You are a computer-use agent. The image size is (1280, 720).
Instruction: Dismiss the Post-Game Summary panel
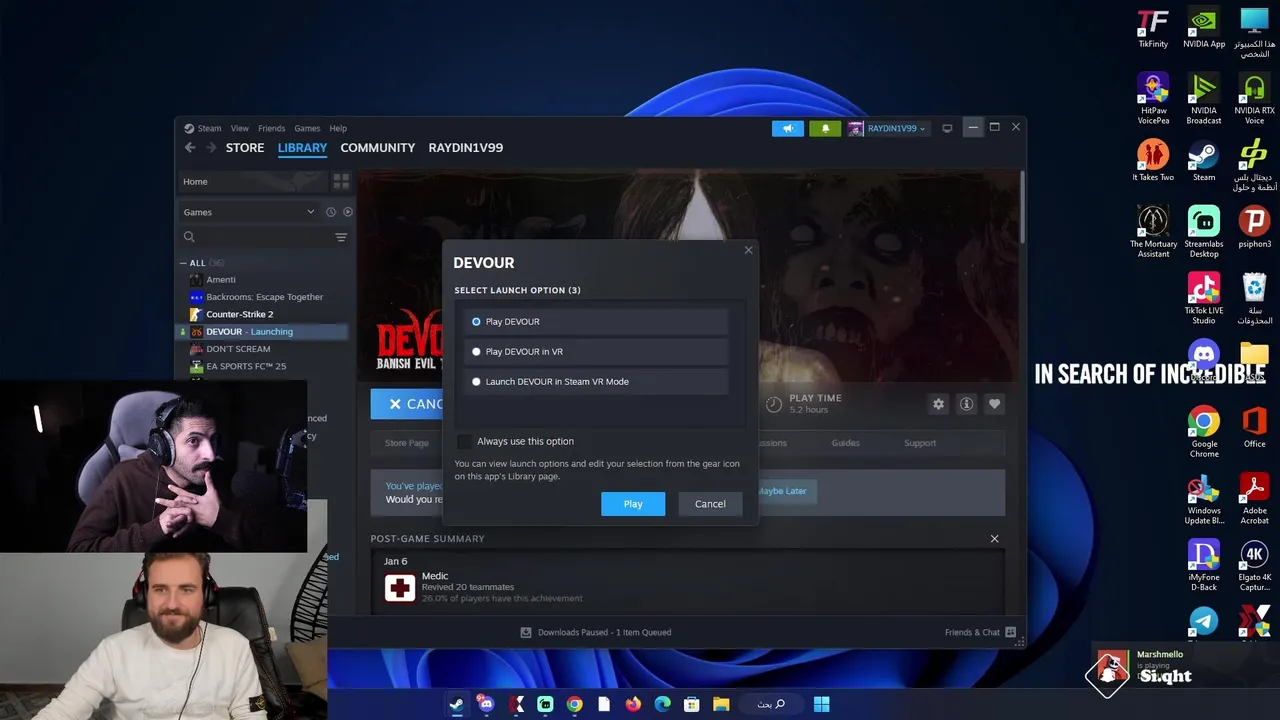pos(994,539)
